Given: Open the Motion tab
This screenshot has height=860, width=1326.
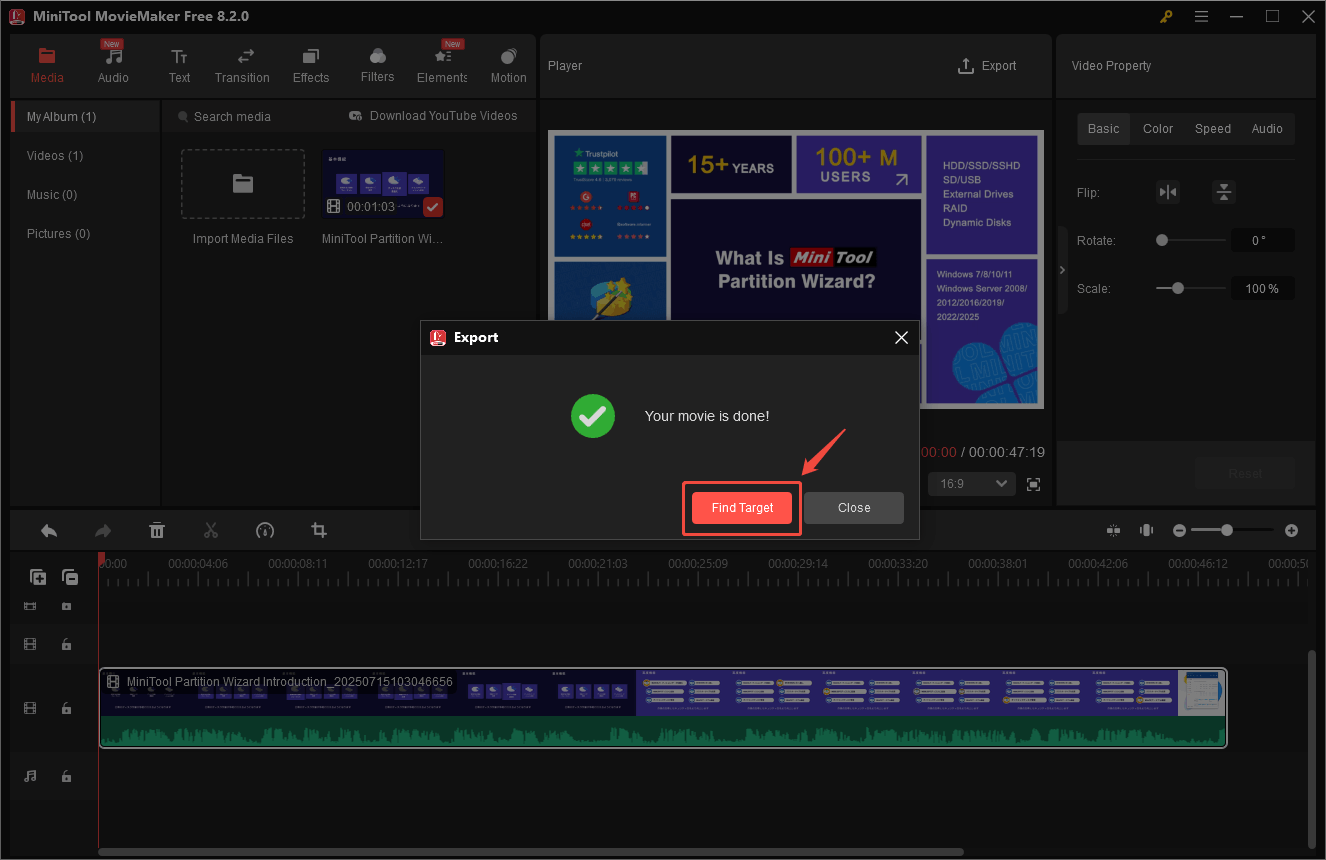Looking at the screenshot, I should click(508, 65).
